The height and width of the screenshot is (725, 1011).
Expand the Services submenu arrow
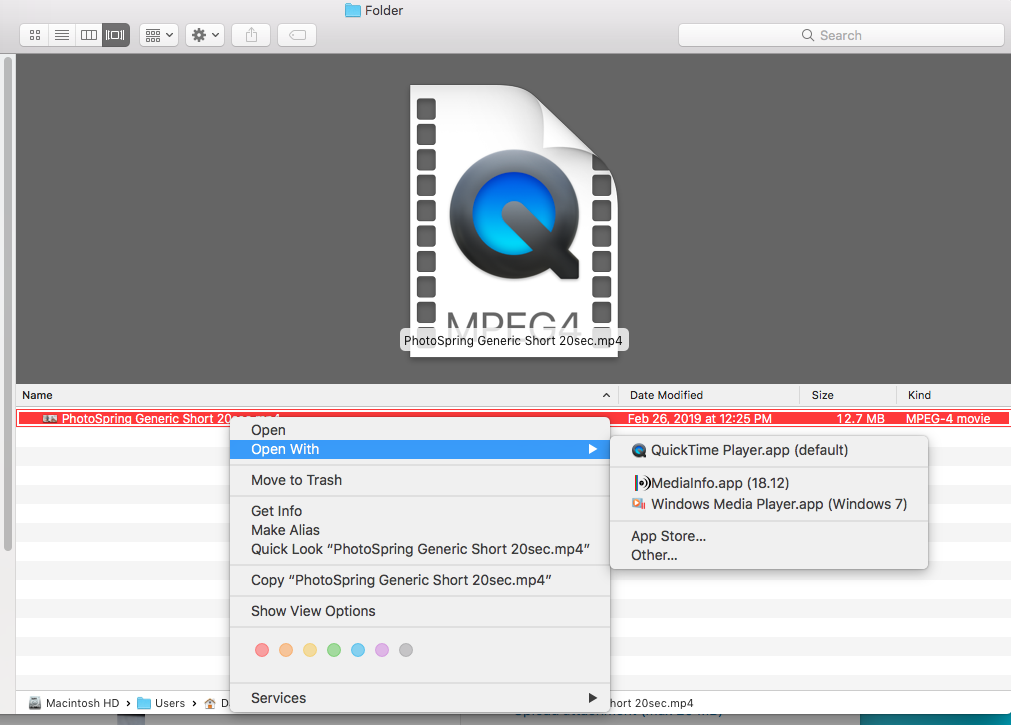(x=593, y=698)
